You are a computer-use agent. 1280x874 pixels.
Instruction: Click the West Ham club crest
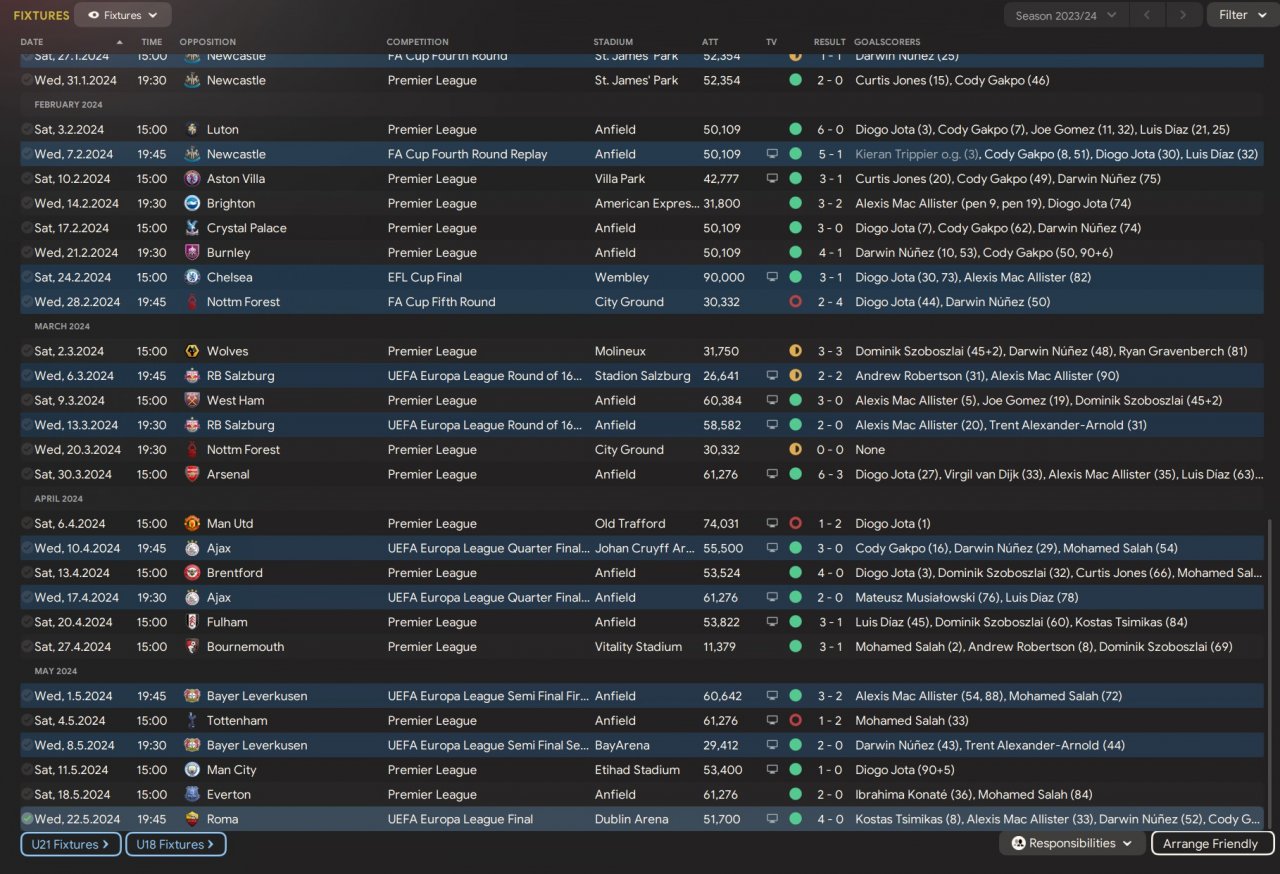[192, 400]
